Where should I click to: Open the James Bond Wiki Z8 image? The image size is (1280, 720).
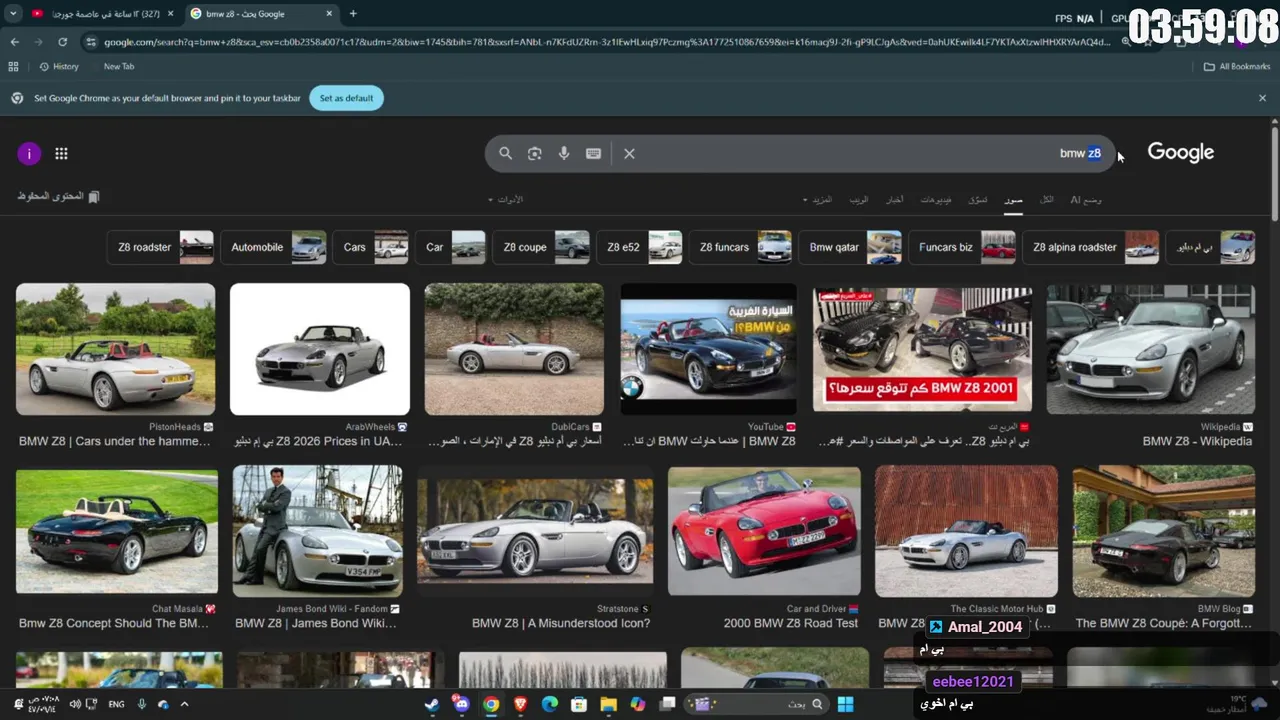coord(318,531)
